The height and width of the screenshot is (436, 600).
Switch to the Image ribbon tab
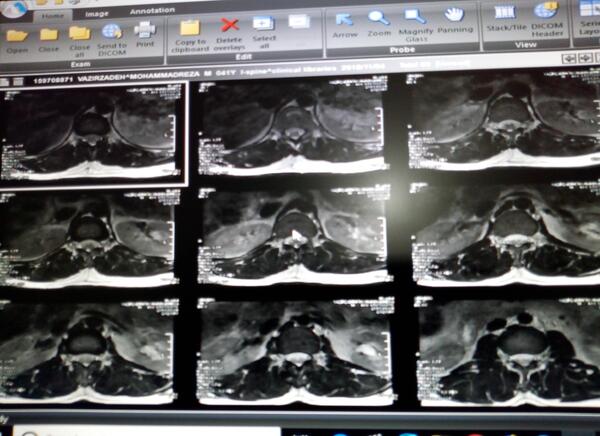(x=96, y=14)
